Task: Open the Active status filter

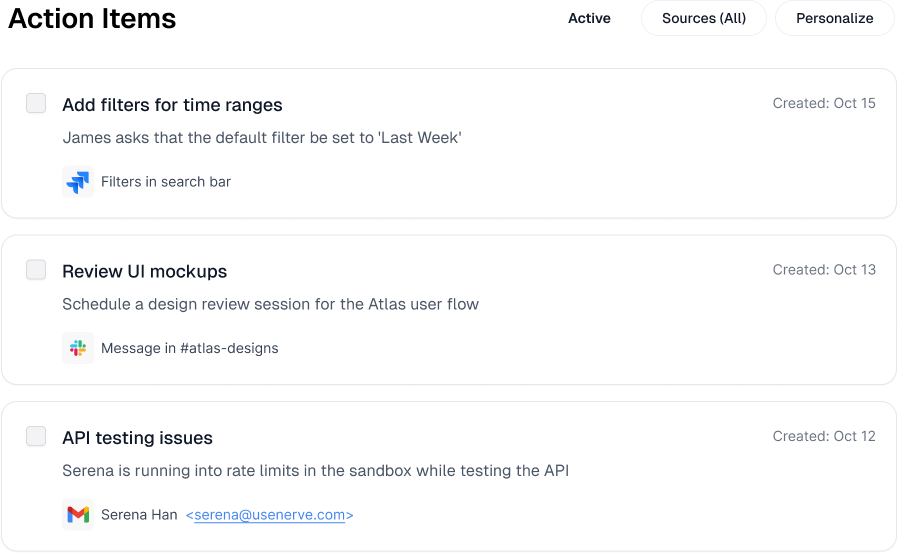Action: pos(589,18)
